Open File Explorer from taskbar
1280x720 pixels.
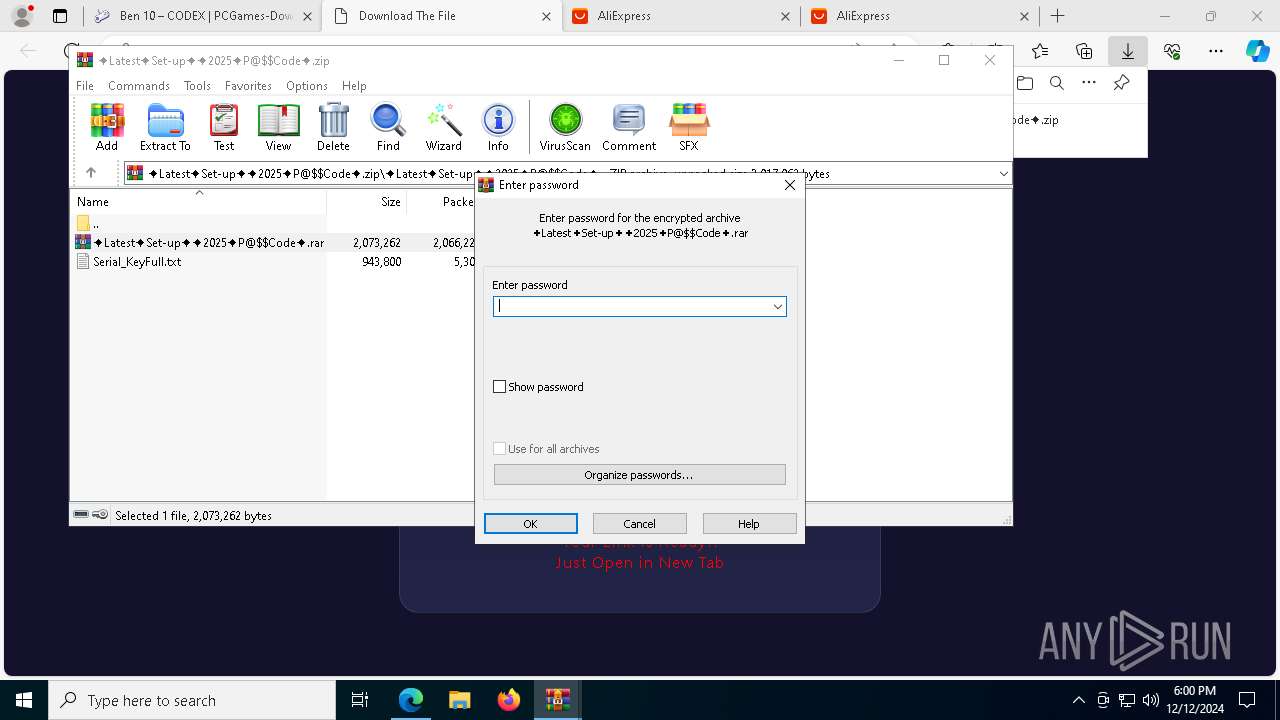tap(460, 700)
